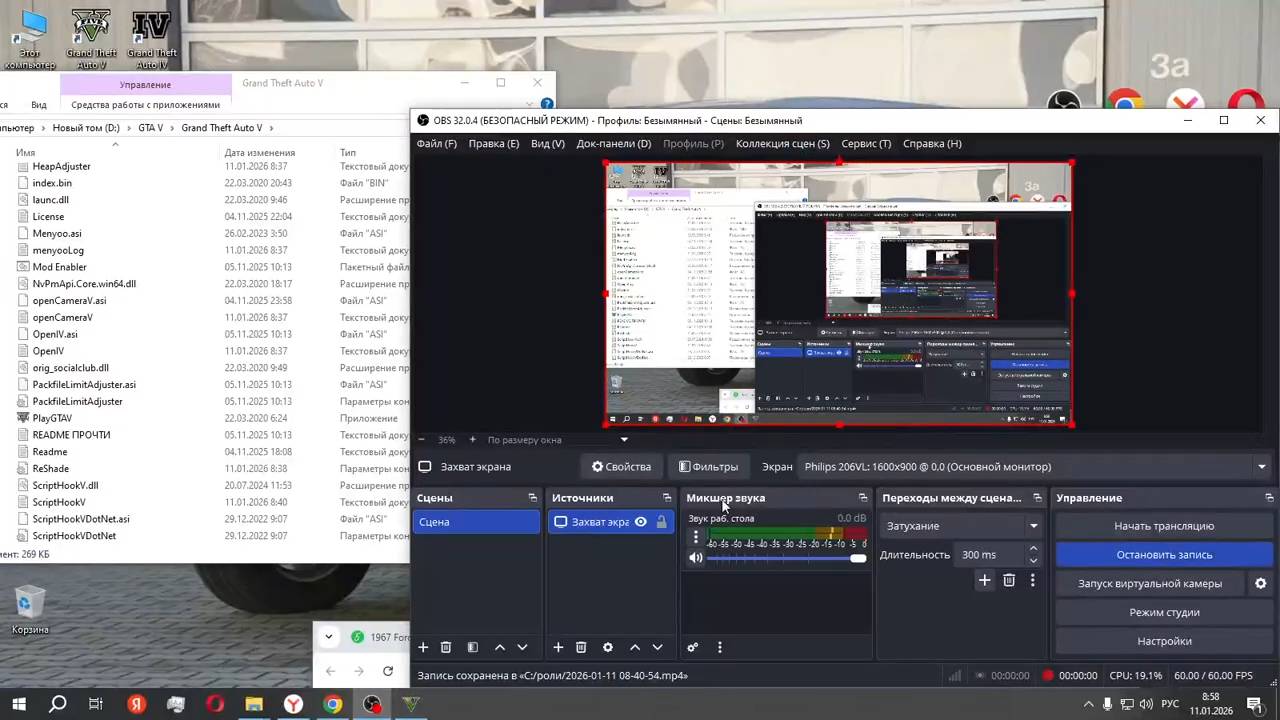The width and height of the screenshot is (1280, 720).
Task: Open source Фильтры button
Action: (708, 467)
